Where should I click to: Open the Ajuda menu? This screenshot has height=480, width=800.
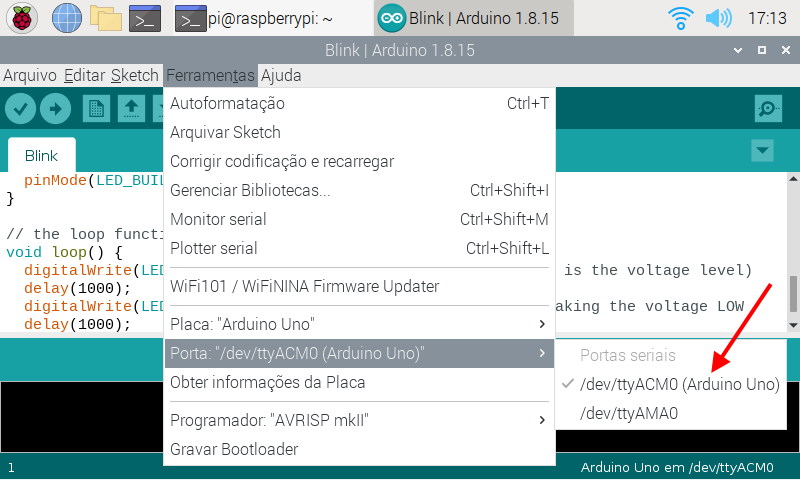tap(281, 75)
